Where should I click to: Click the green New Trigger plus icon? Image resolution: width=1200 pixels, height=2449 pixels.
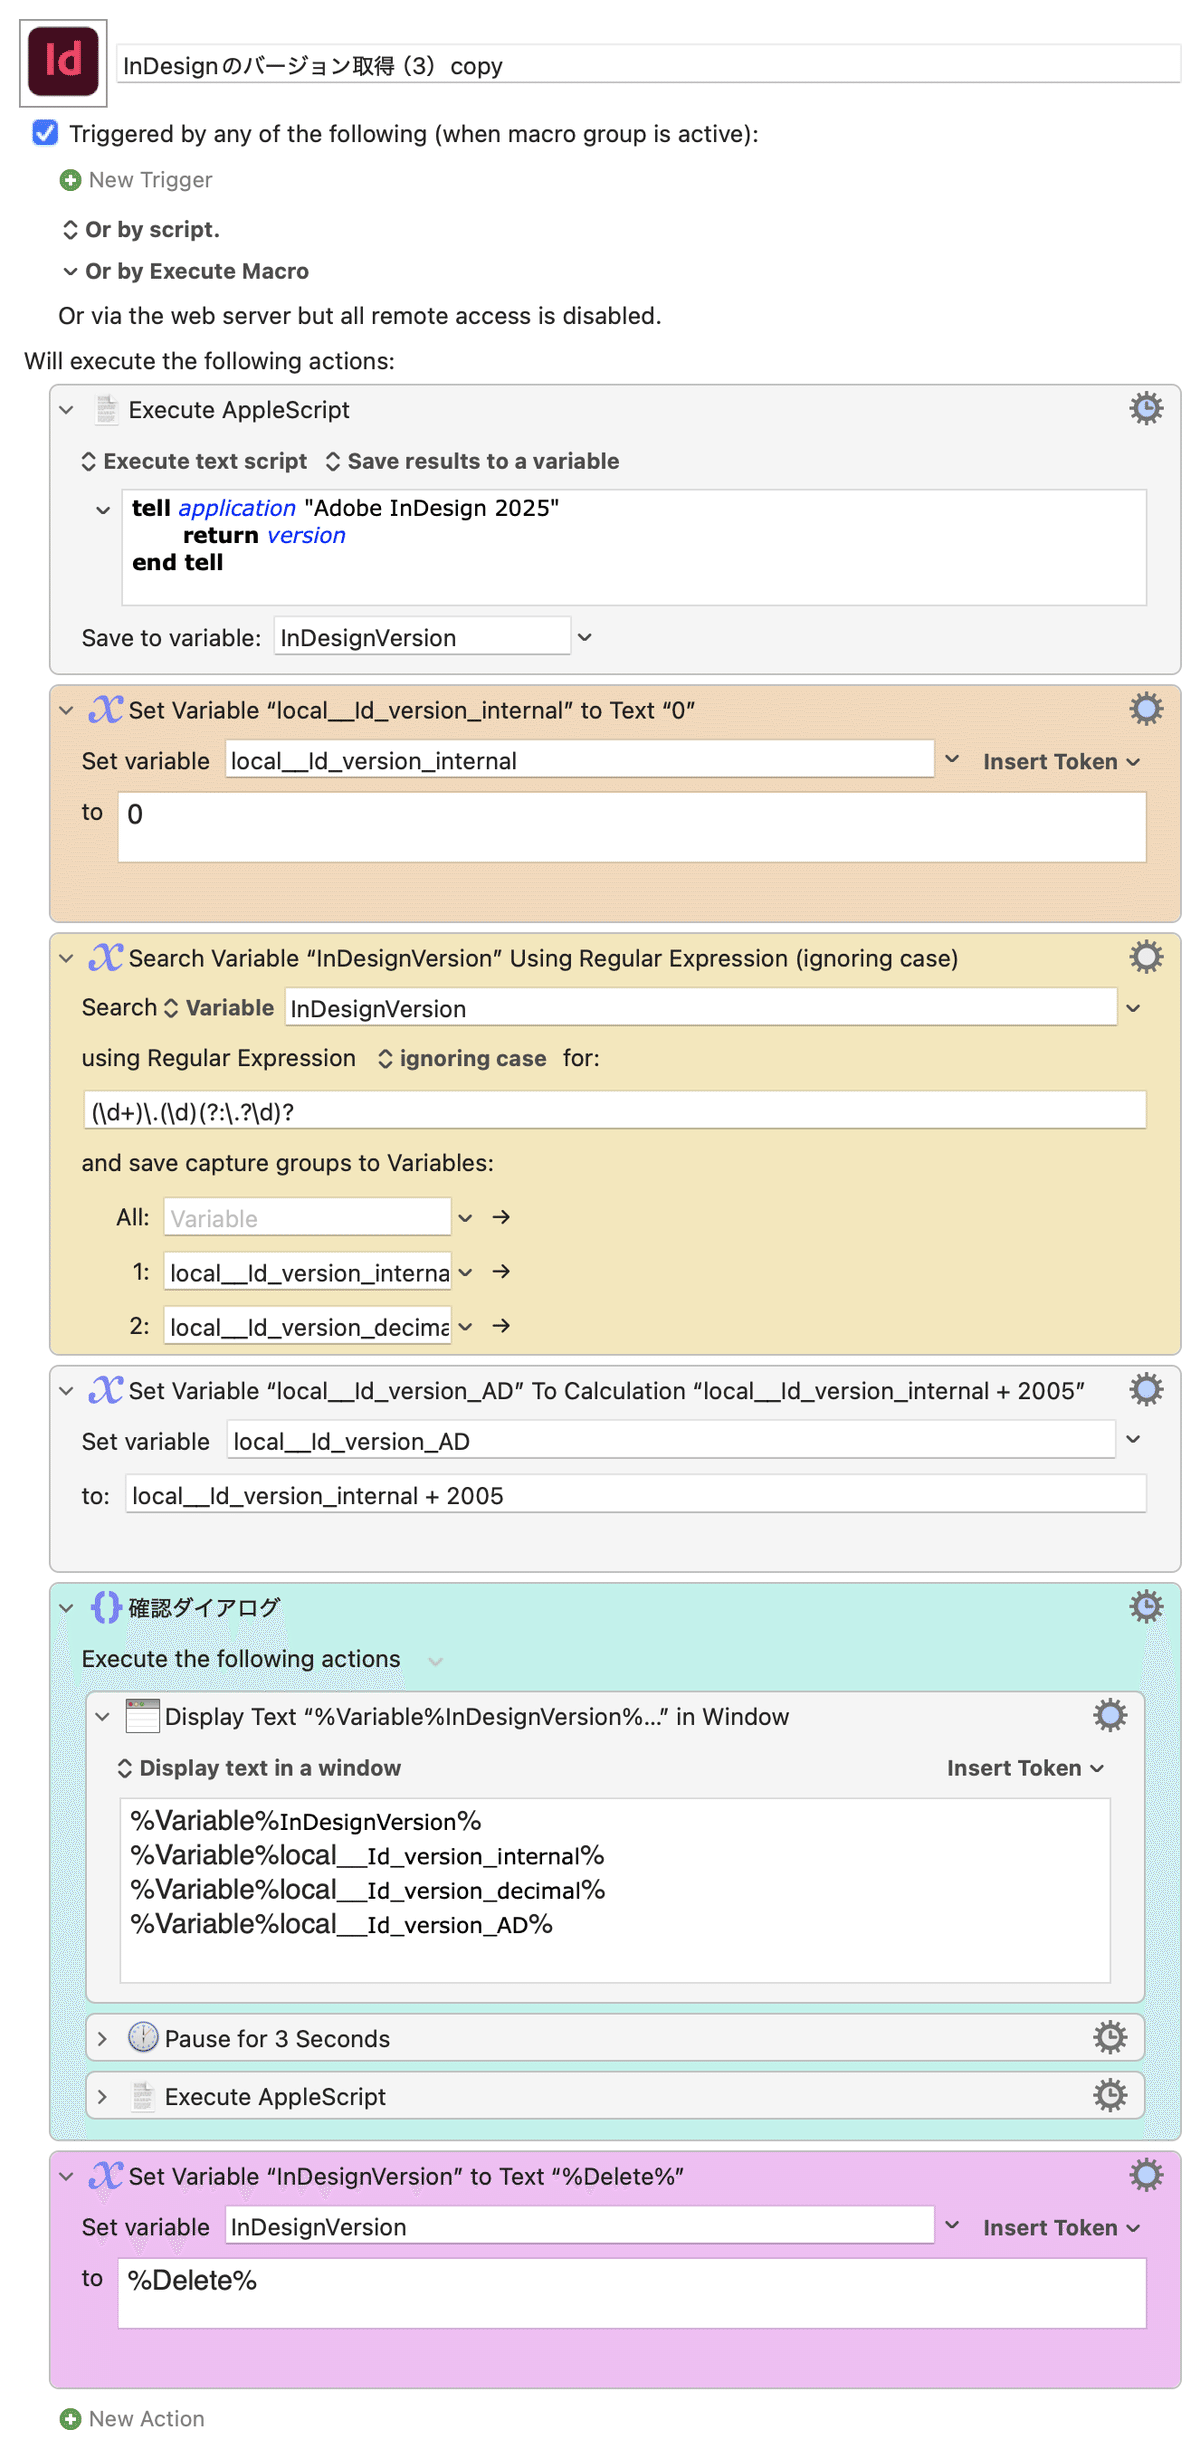(70, 180)
